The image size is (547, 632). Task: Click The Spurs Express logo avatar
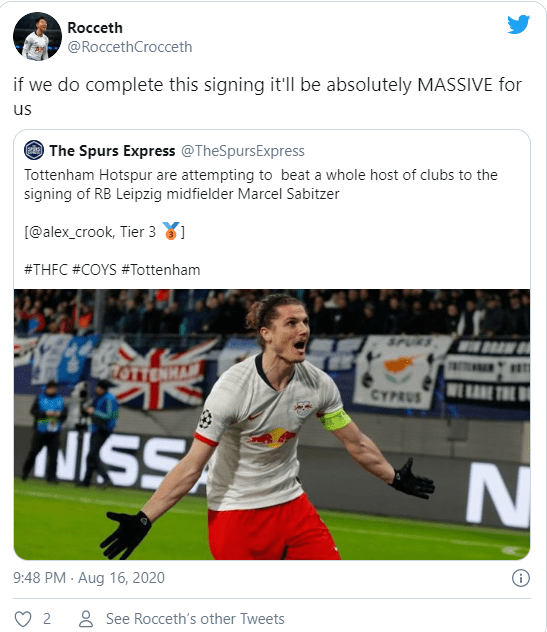click(34, 150)
